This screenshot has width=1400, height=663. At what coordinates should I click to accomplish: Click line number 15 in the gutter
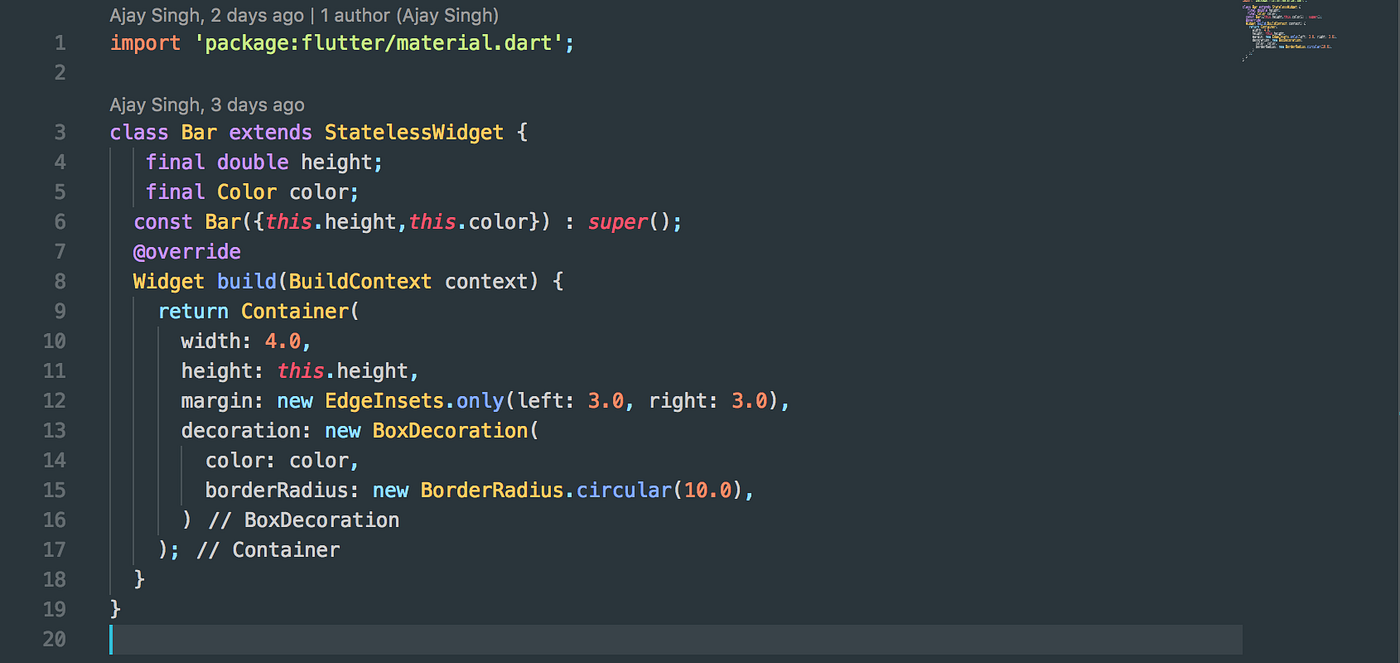pos(55,490)
